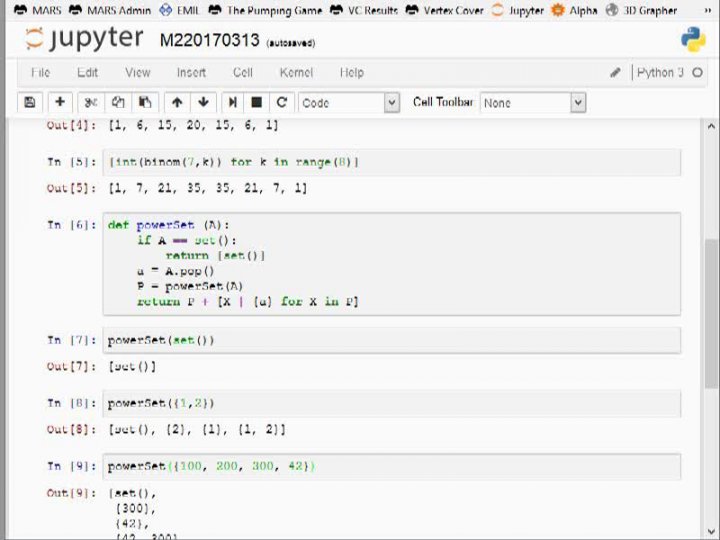Open the View menu
Image resolution: width=720 pixels, height=540 pixels.
(138, 73)
